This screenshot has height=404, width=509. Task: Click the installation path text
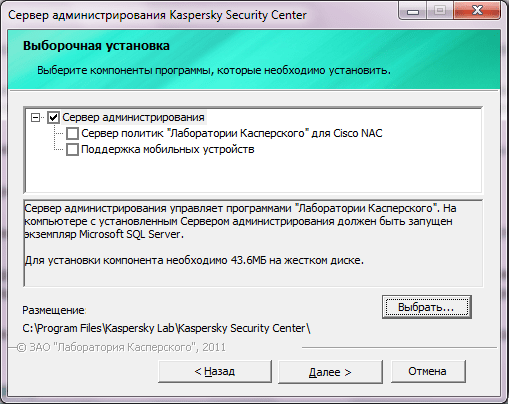pyautogui.click(x=166, y=328)
